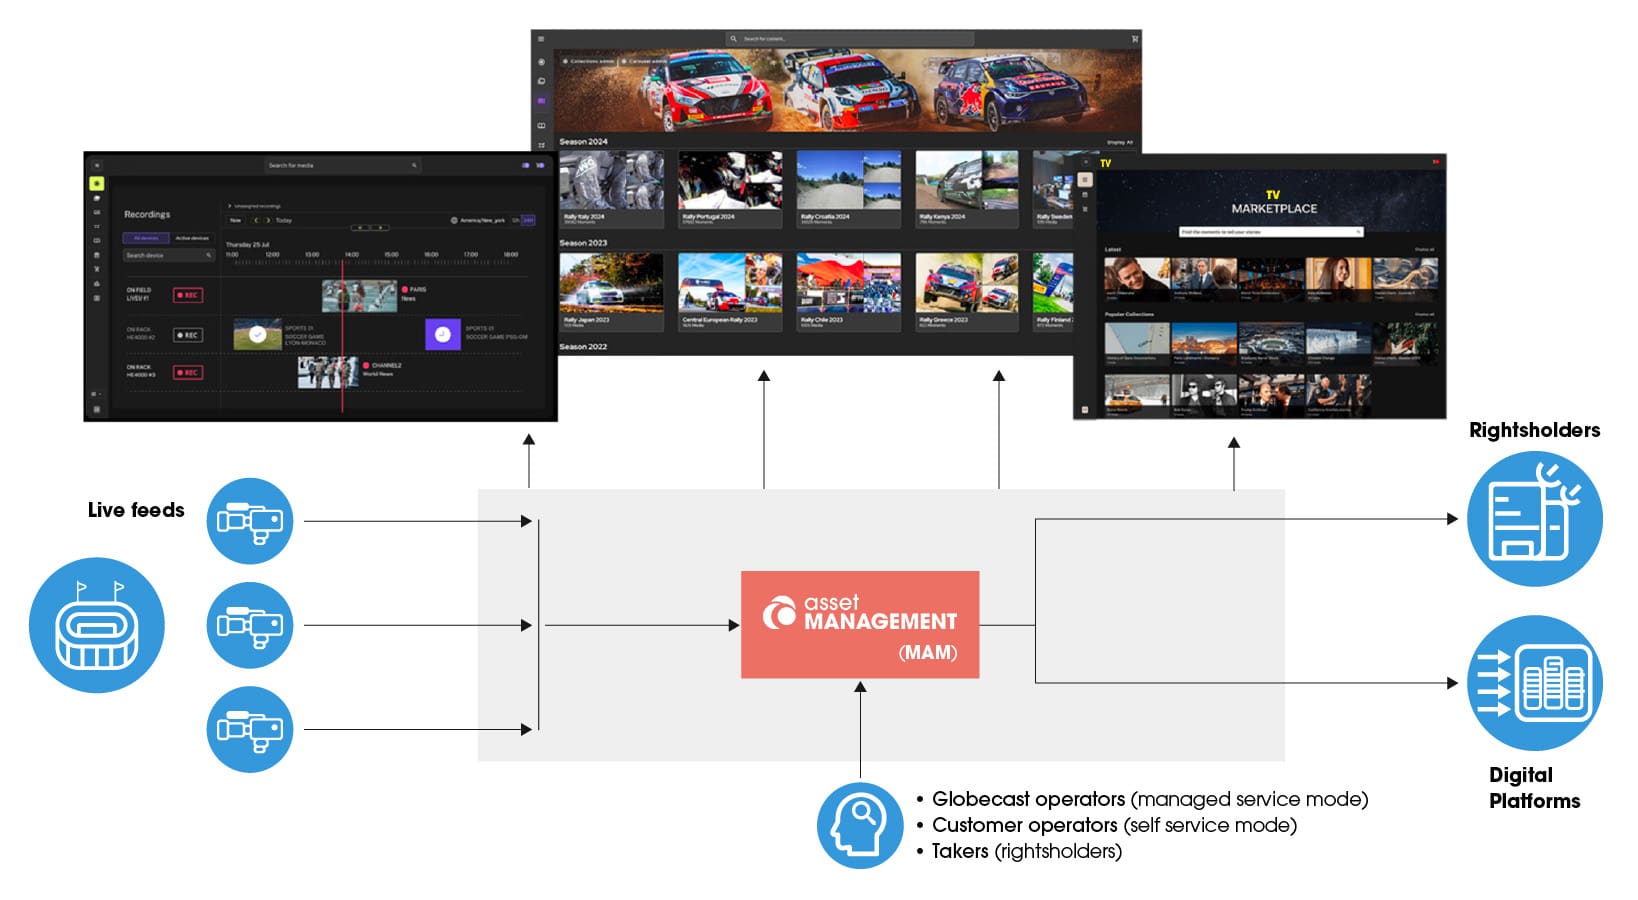Viewport: 1638px width, 900px height.
Task: Toggle Collections admin switch on banner
Action: tap(589, 62)
